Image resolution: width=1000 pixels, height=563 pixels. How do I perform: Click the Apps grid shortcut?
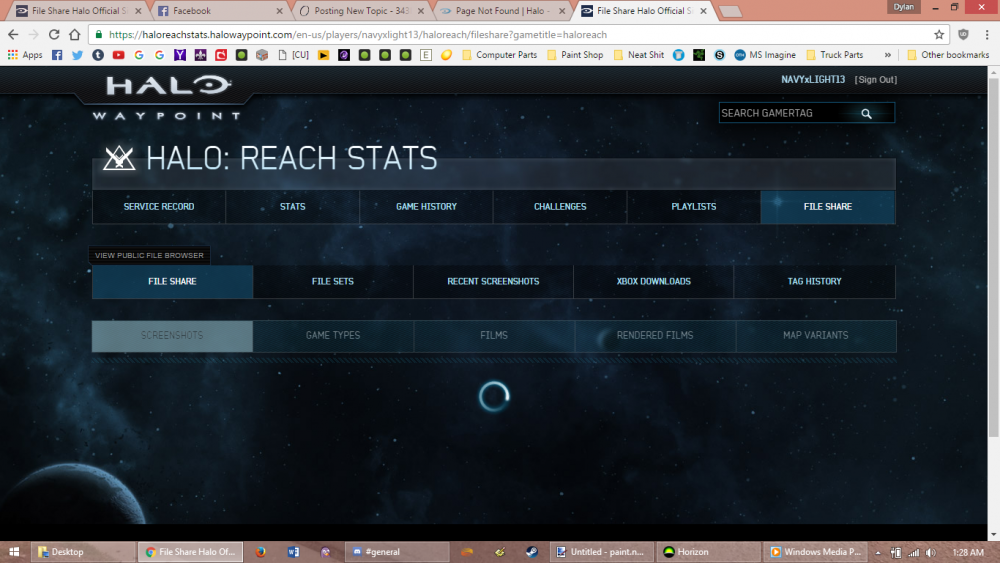[x=25, y=55]
